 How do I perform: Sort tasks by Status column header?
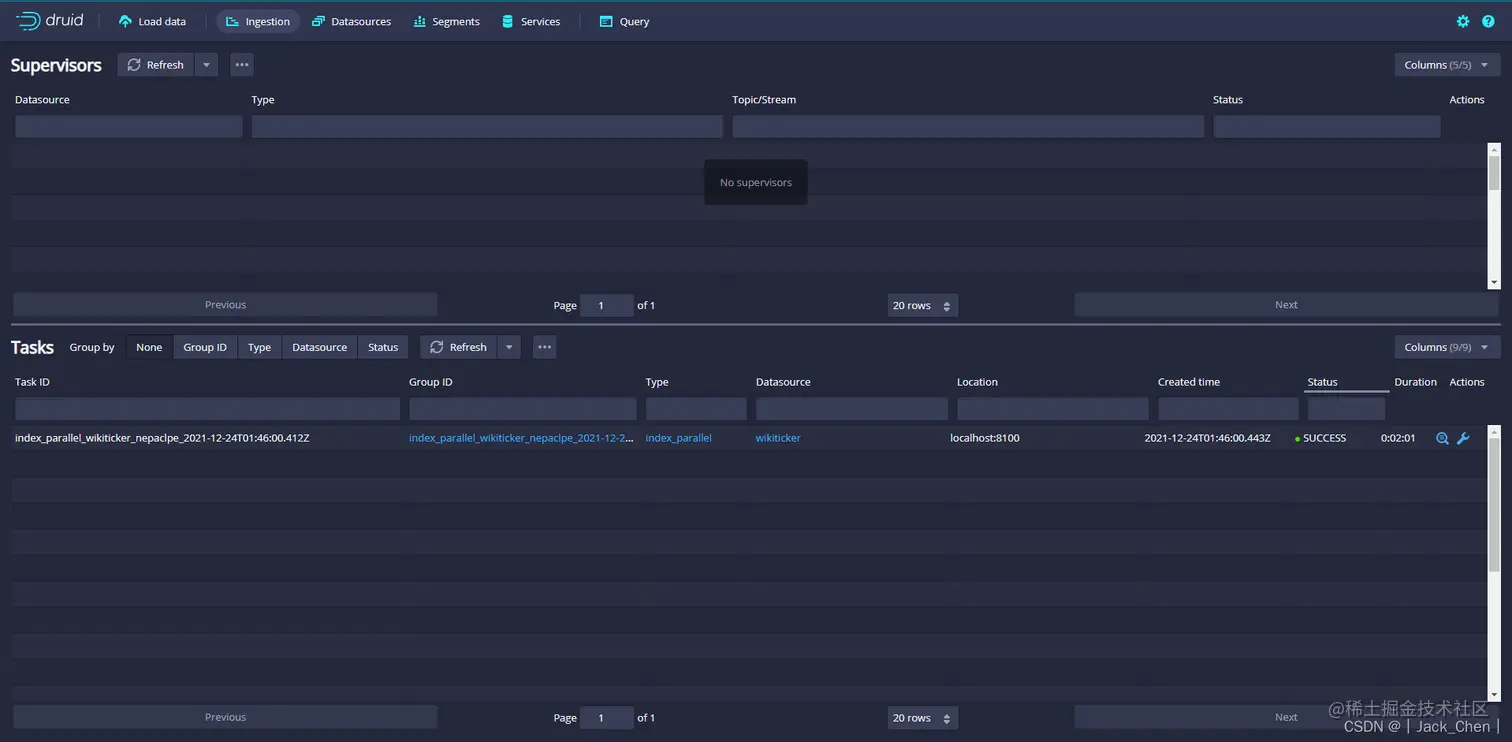click(1322, 382)
